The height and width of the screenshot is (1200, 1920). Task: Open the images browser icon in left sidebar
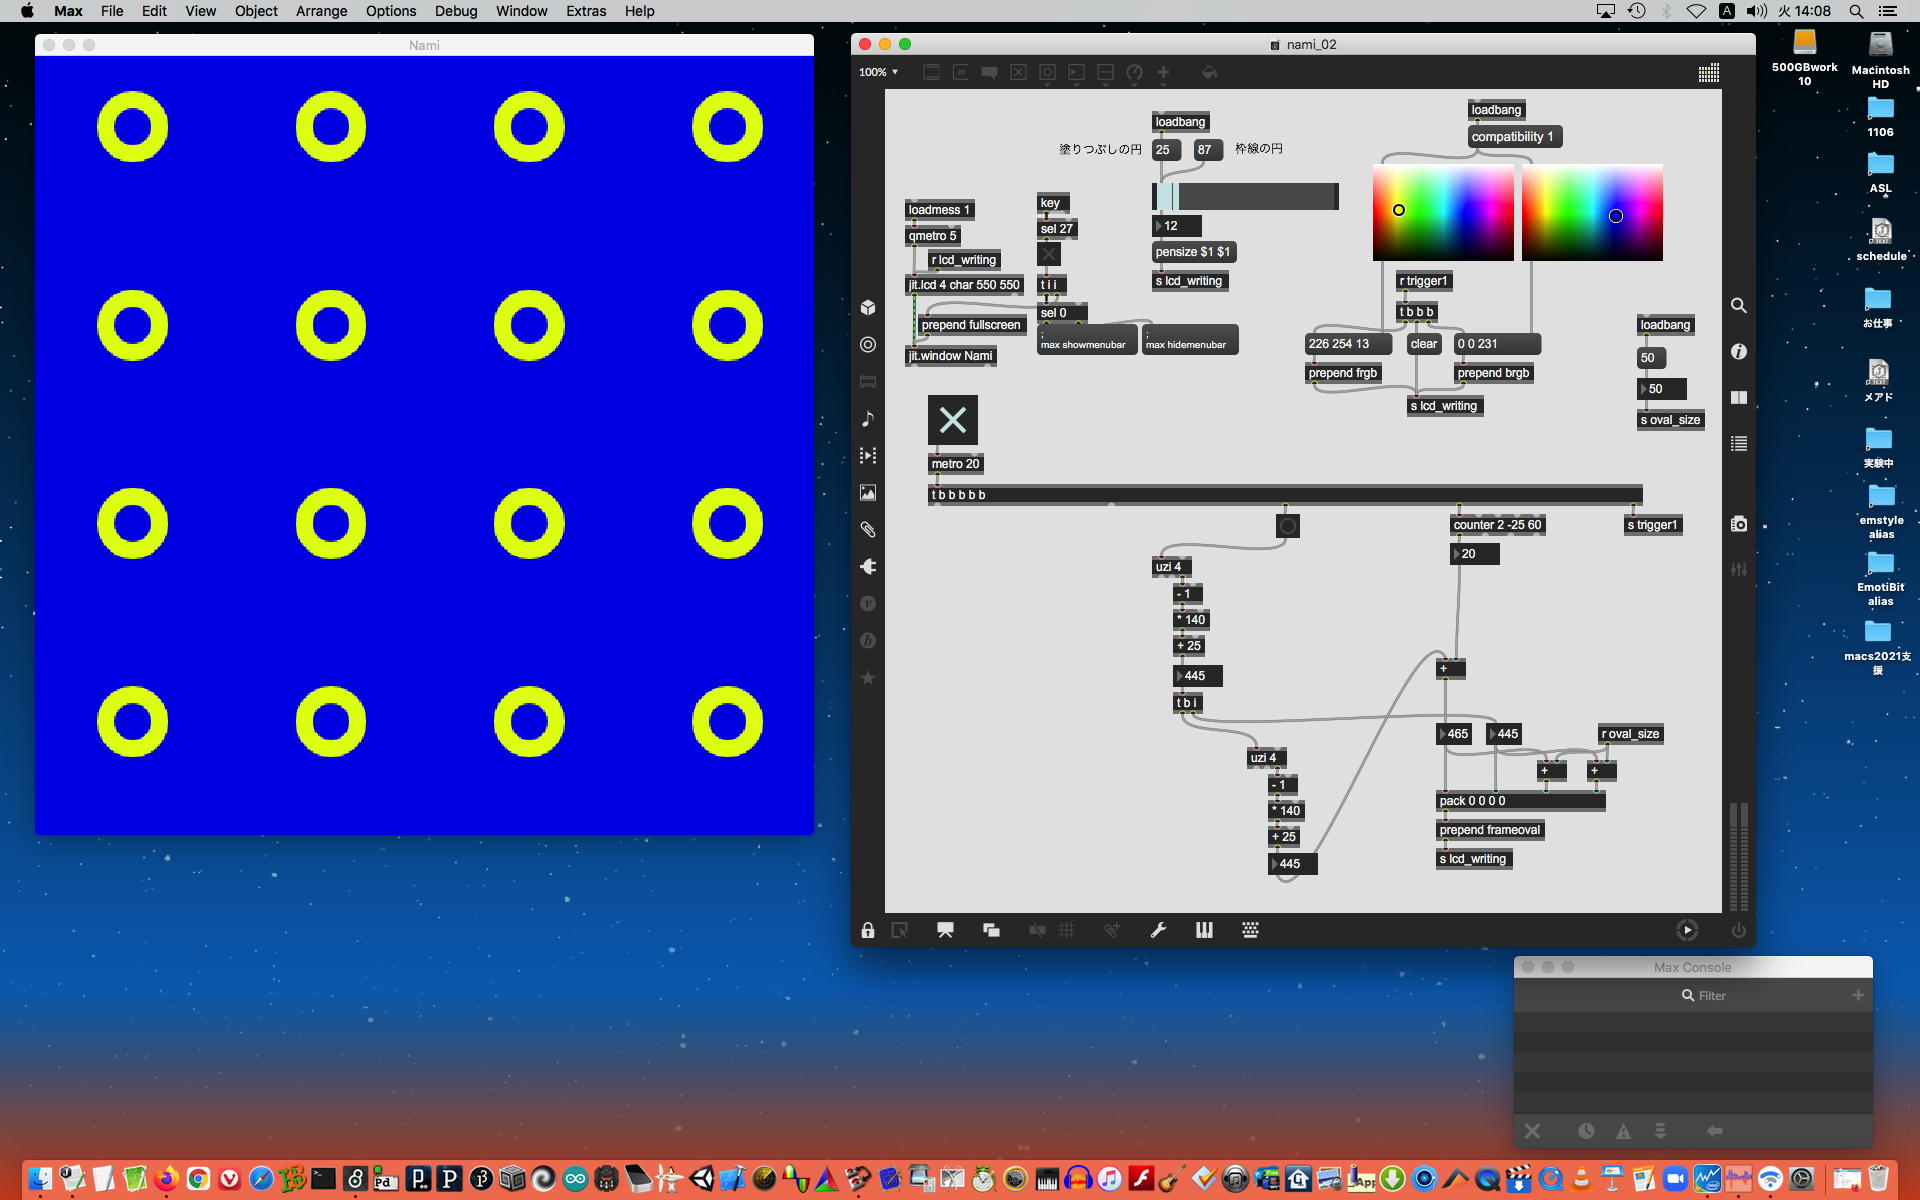click(867, 493)
